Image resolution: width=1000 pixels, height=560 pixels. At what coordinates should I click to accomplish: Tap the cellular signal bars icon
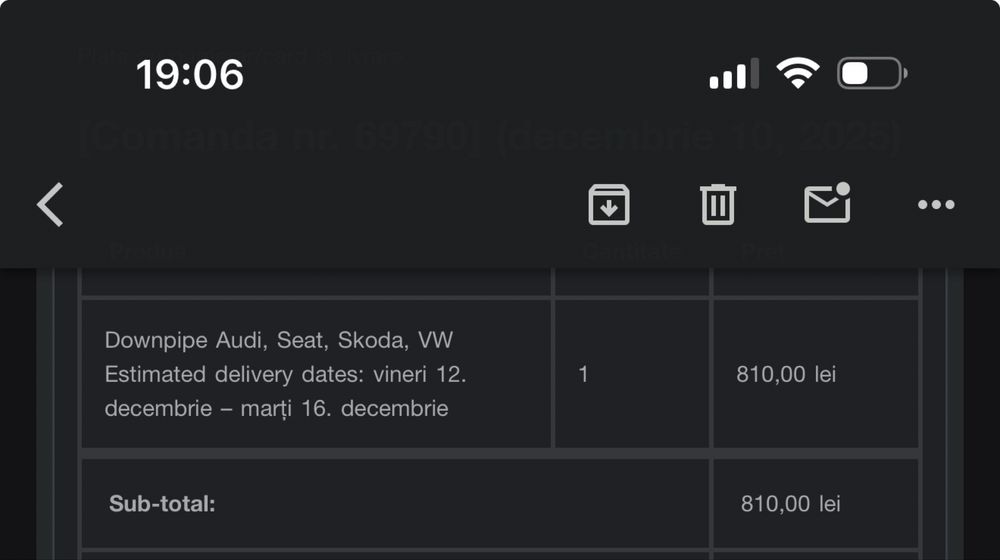[733, 74]
